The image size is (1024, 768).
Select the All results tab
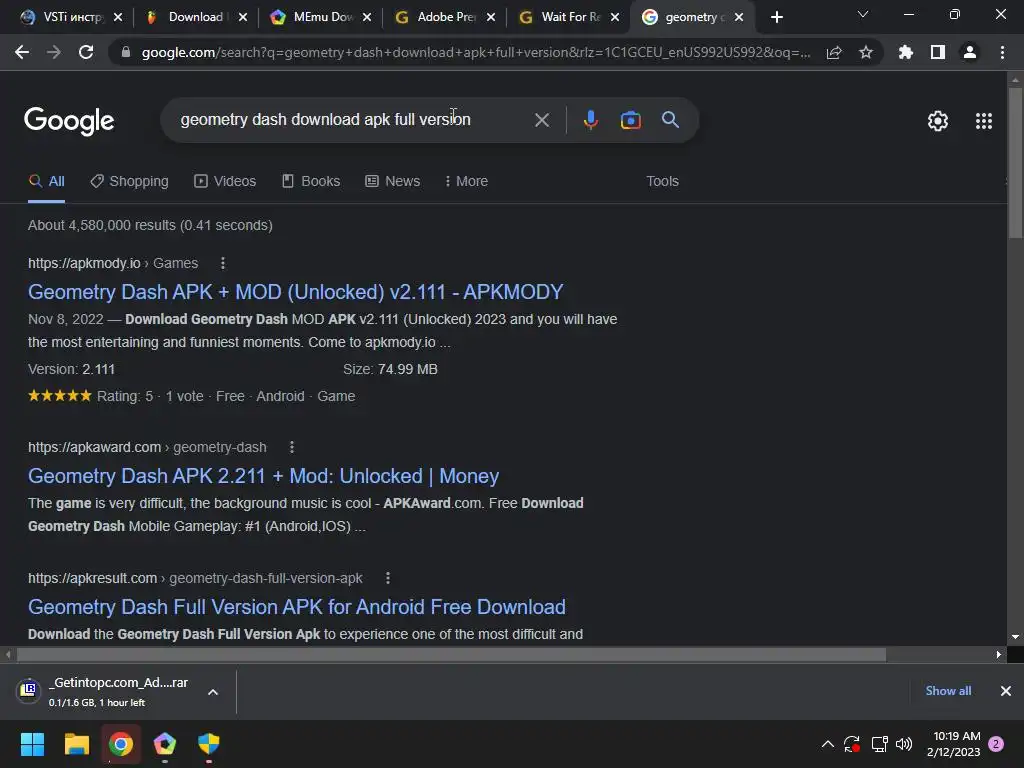coord(46,182)
